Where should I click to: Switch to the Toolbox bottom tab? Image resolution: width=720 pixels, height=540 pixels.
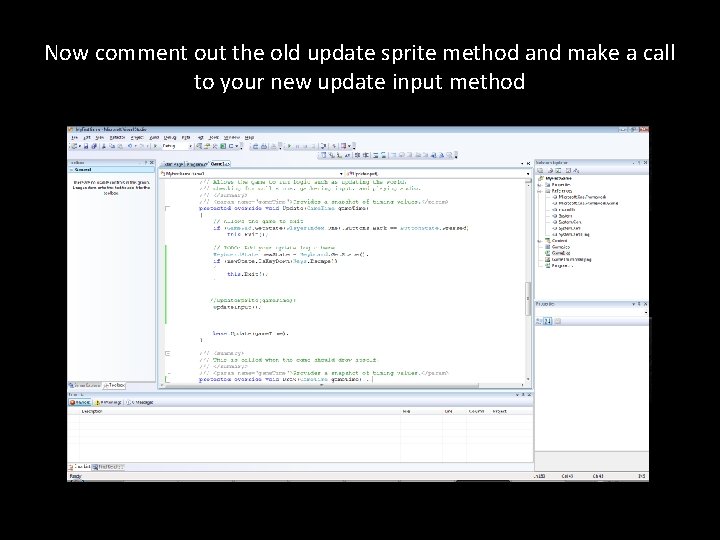114,385
